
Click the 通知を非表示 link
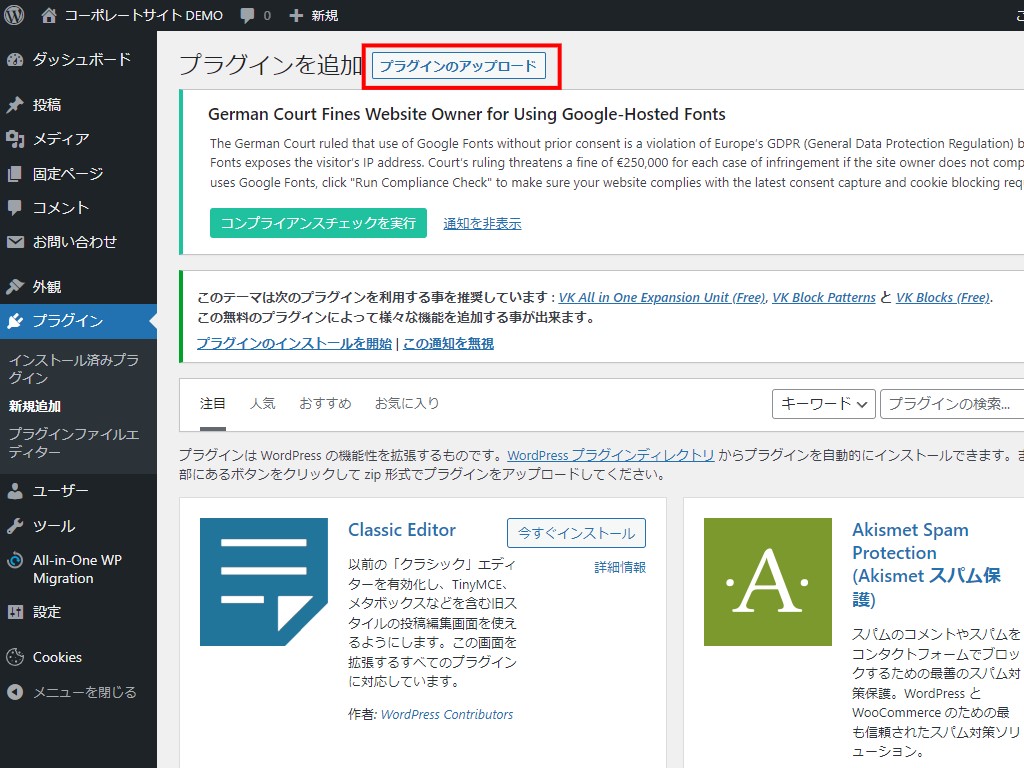coord(482,223)
